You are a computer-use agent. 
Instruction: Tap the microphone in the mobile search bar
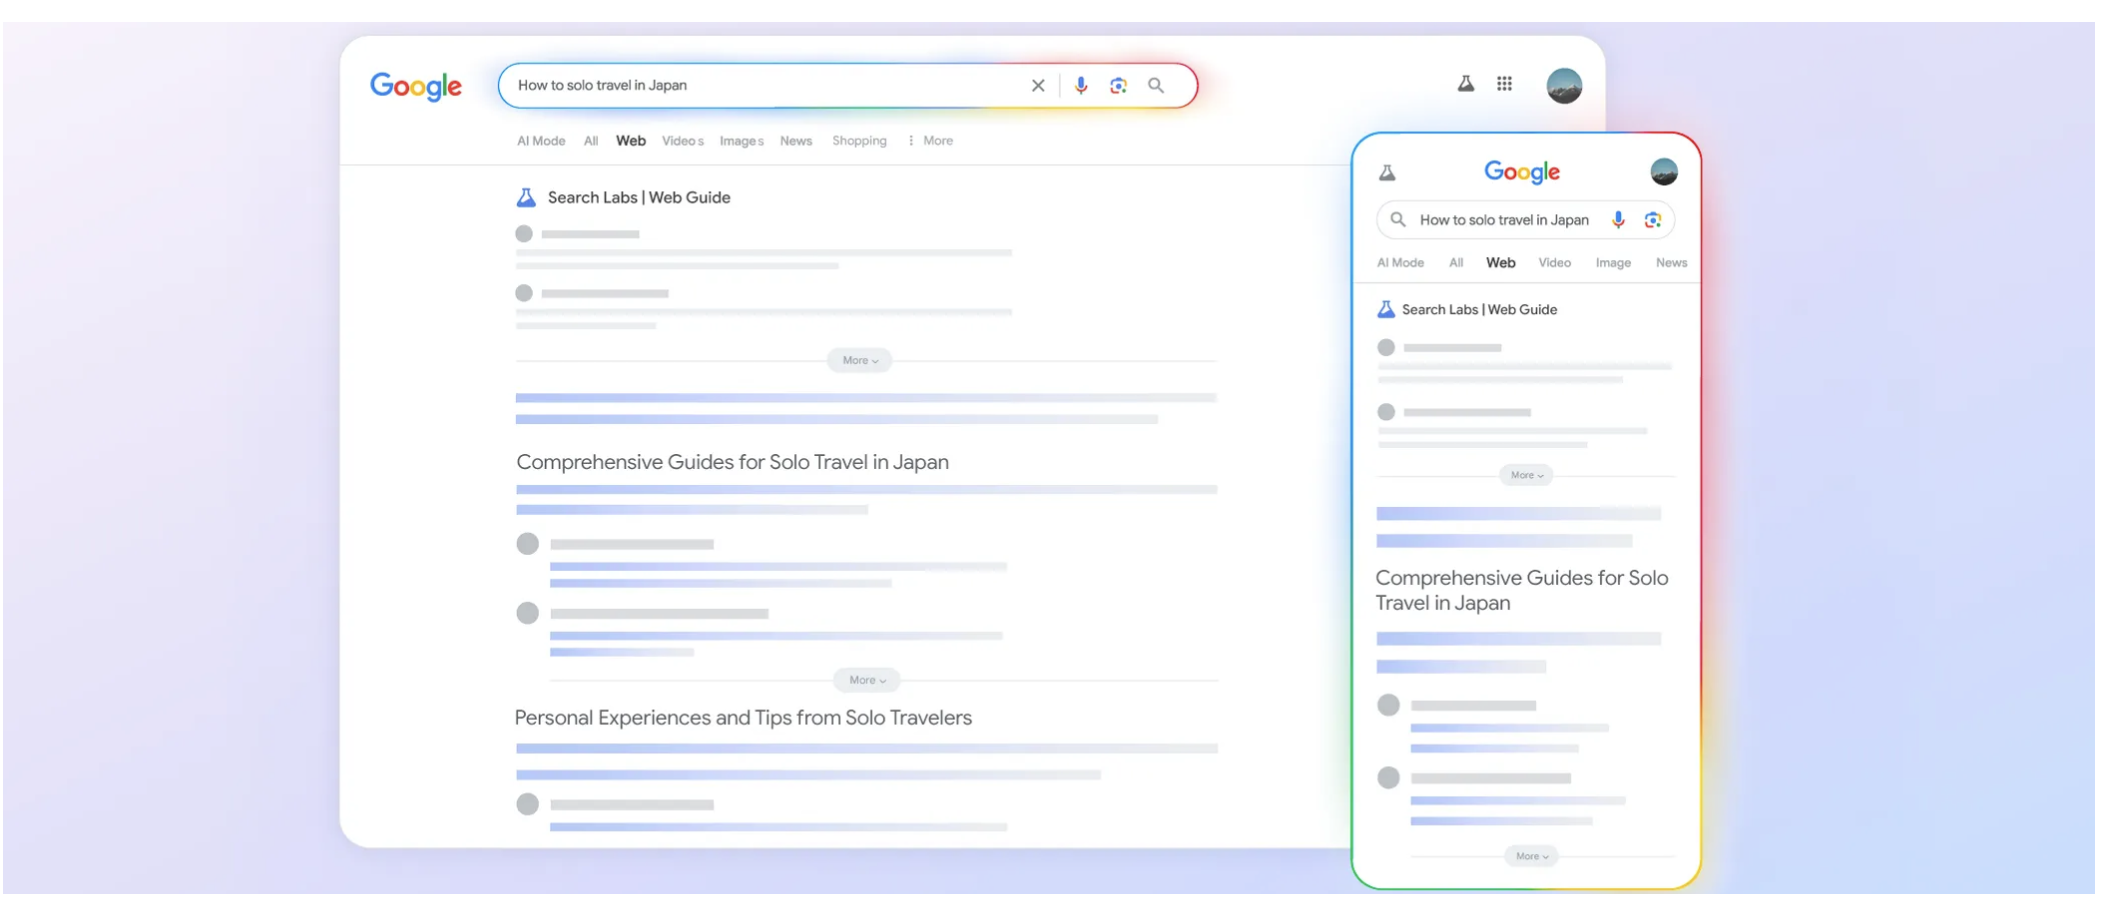[1618, 219]
